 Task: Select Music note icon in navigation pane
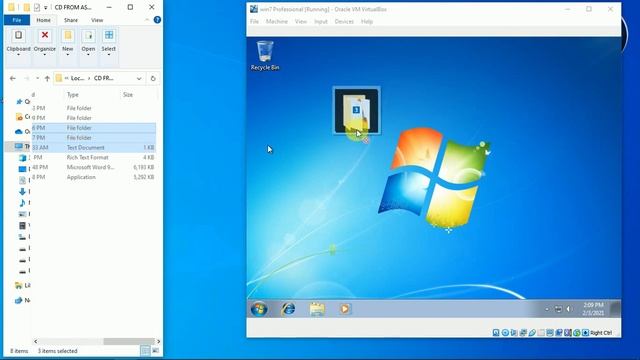coord(22,203)
